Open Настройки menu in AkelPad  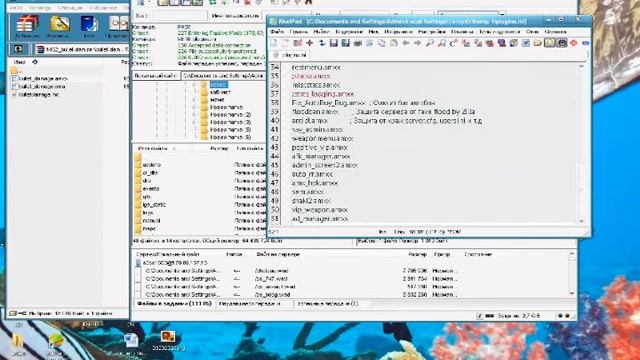431,31
